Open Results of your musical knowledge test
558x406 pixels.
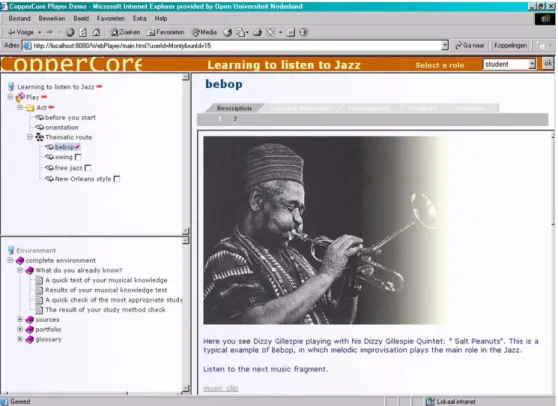pos(106,290)
